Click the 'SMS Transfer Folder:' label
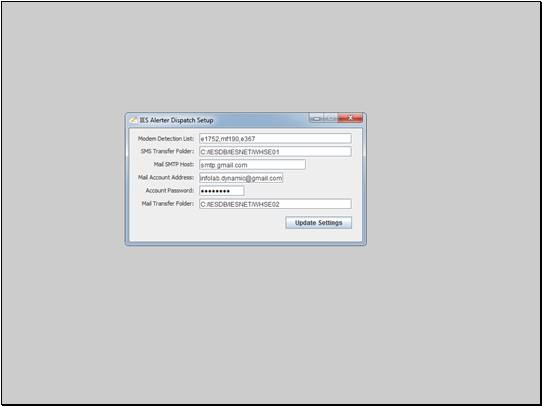This screenshot has width=542, height=406. 167,151
